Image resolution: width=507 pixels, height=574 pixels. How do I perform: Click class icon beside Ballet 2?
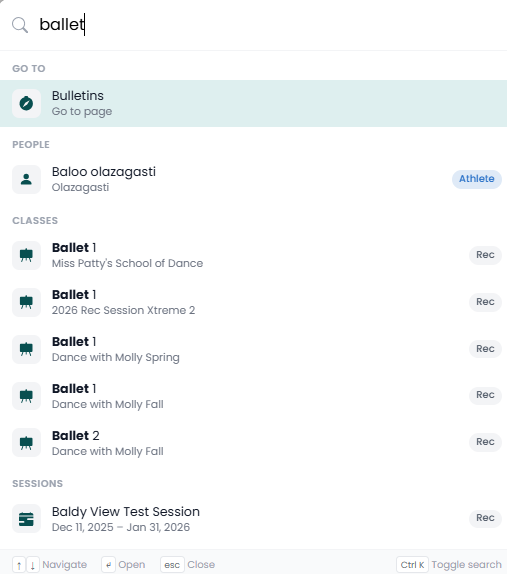tap(26, 443)
